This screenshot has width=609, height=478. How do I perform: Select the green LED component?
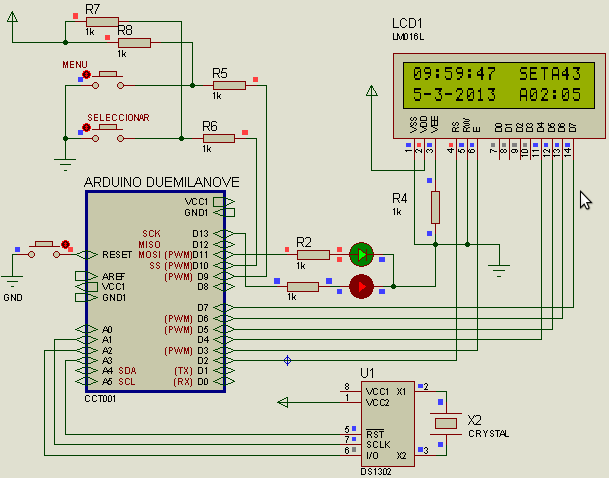point(361,255)
